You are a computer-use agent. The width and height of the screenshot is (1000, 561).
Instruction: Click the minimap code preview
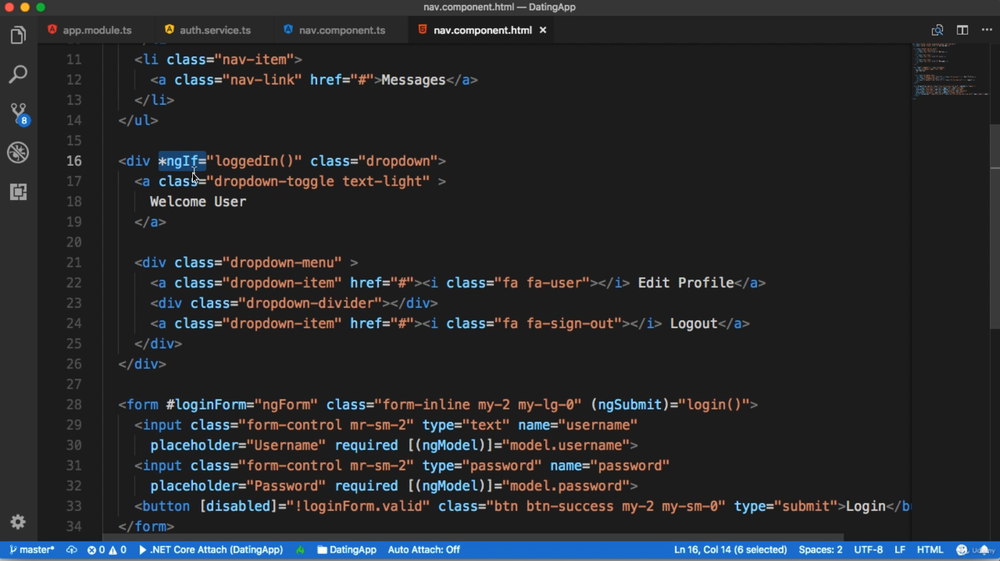coord(950,70)
